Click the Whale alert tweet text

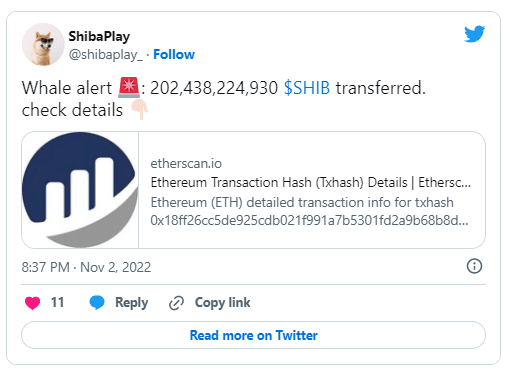point(224,99)
